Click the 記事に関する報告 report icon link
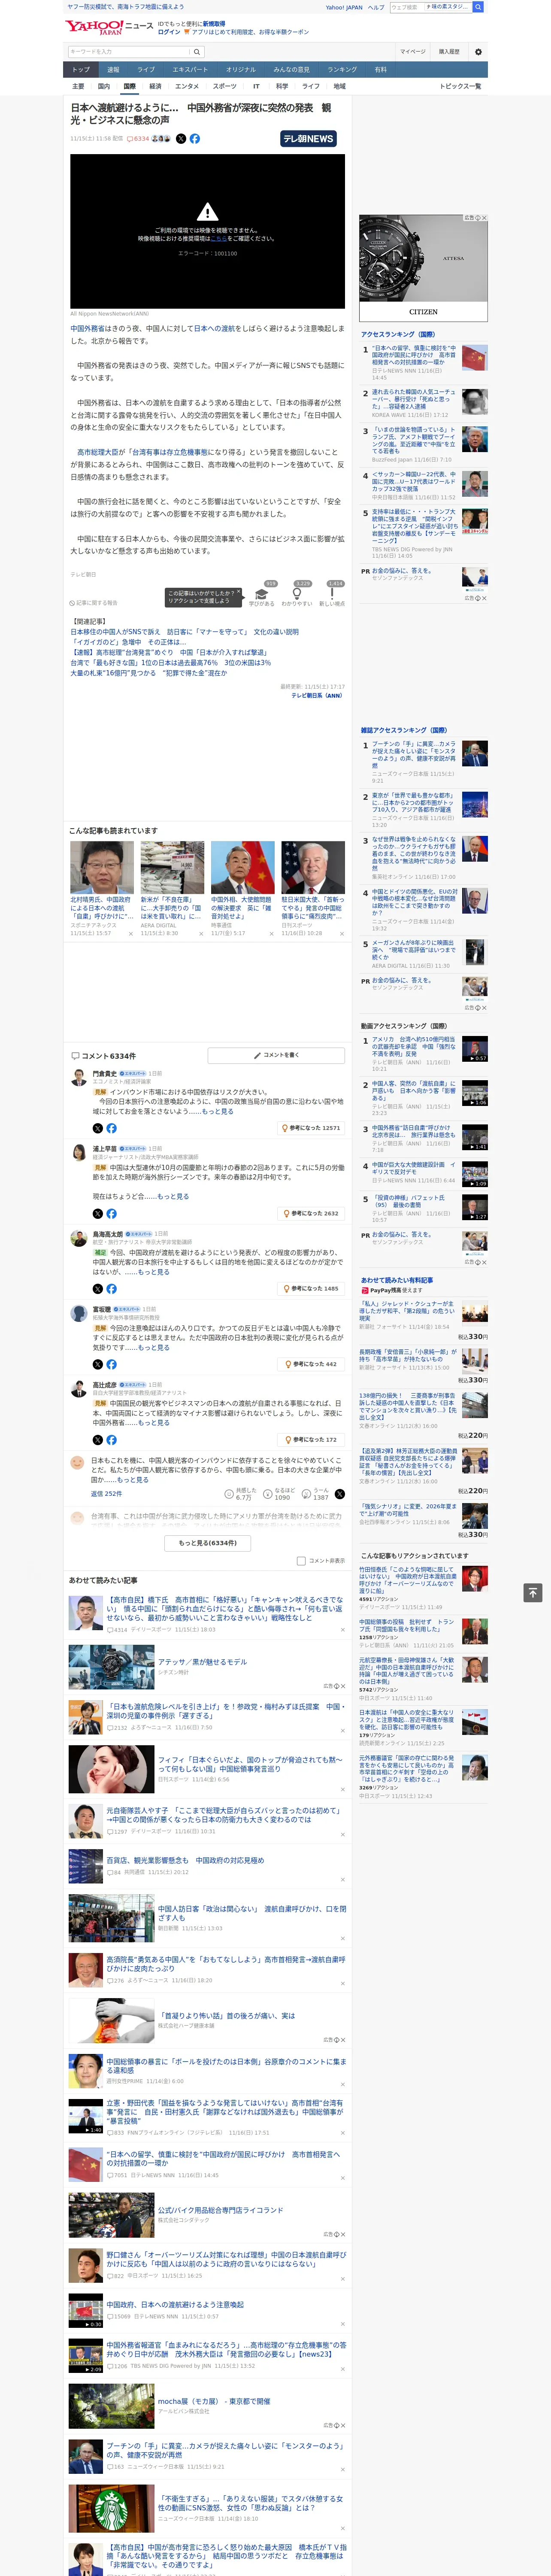The image size is (551, 2576). point(94,603)
